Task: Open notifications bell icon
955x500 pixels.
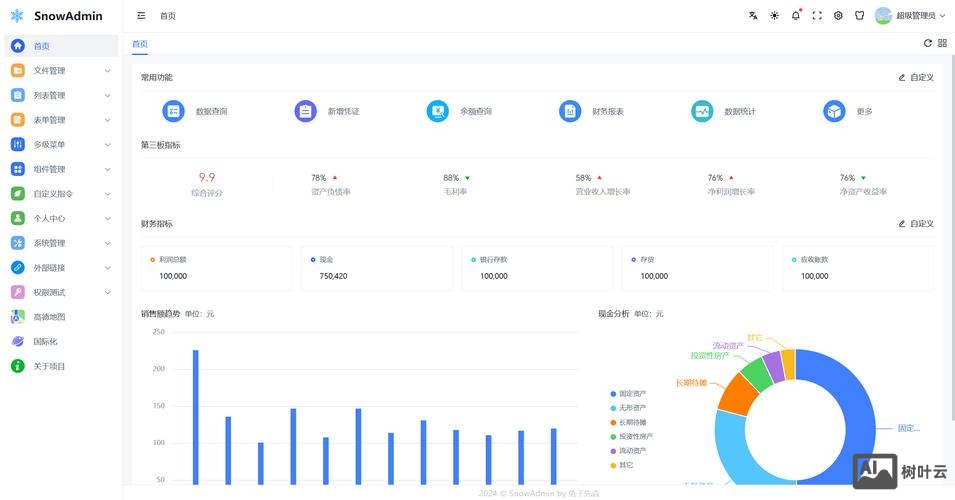Action: tap(796, 16)
